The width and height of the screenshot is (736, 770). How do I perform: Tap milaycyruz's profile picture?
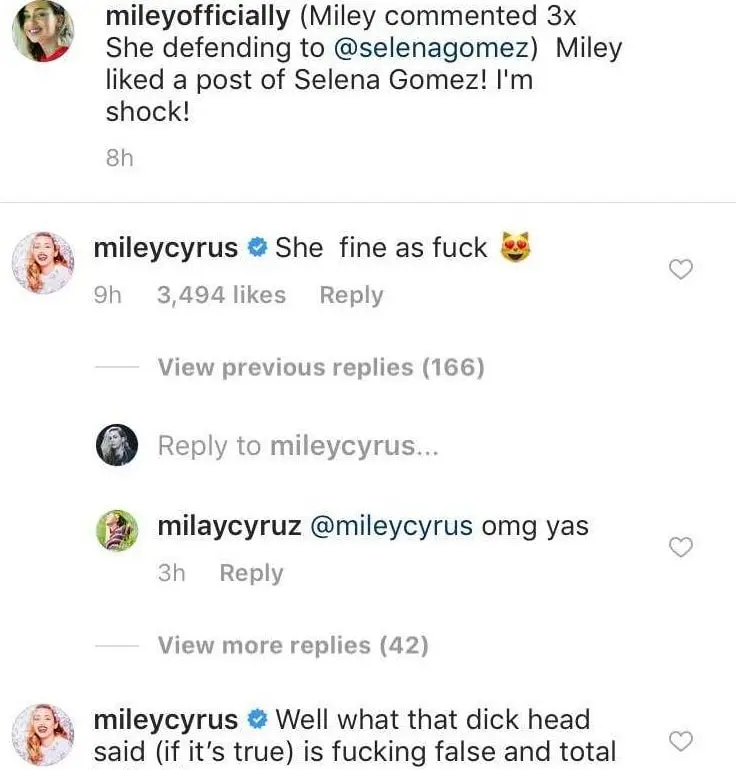coord(116,530)
